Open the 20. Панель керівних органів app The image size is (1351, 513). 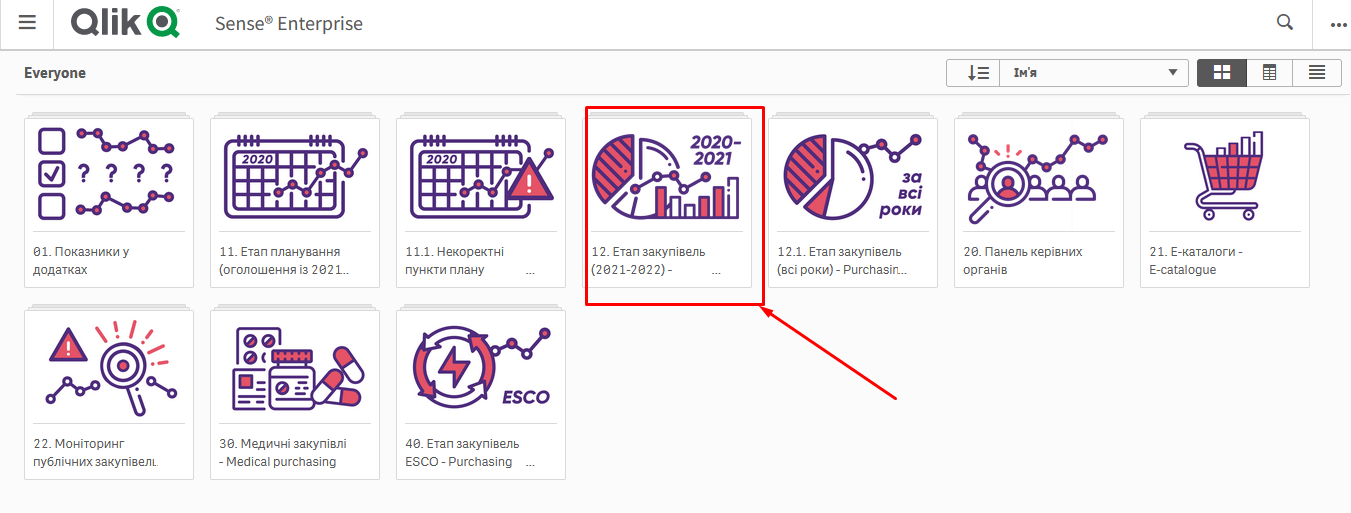click(x=1039, y=202)
